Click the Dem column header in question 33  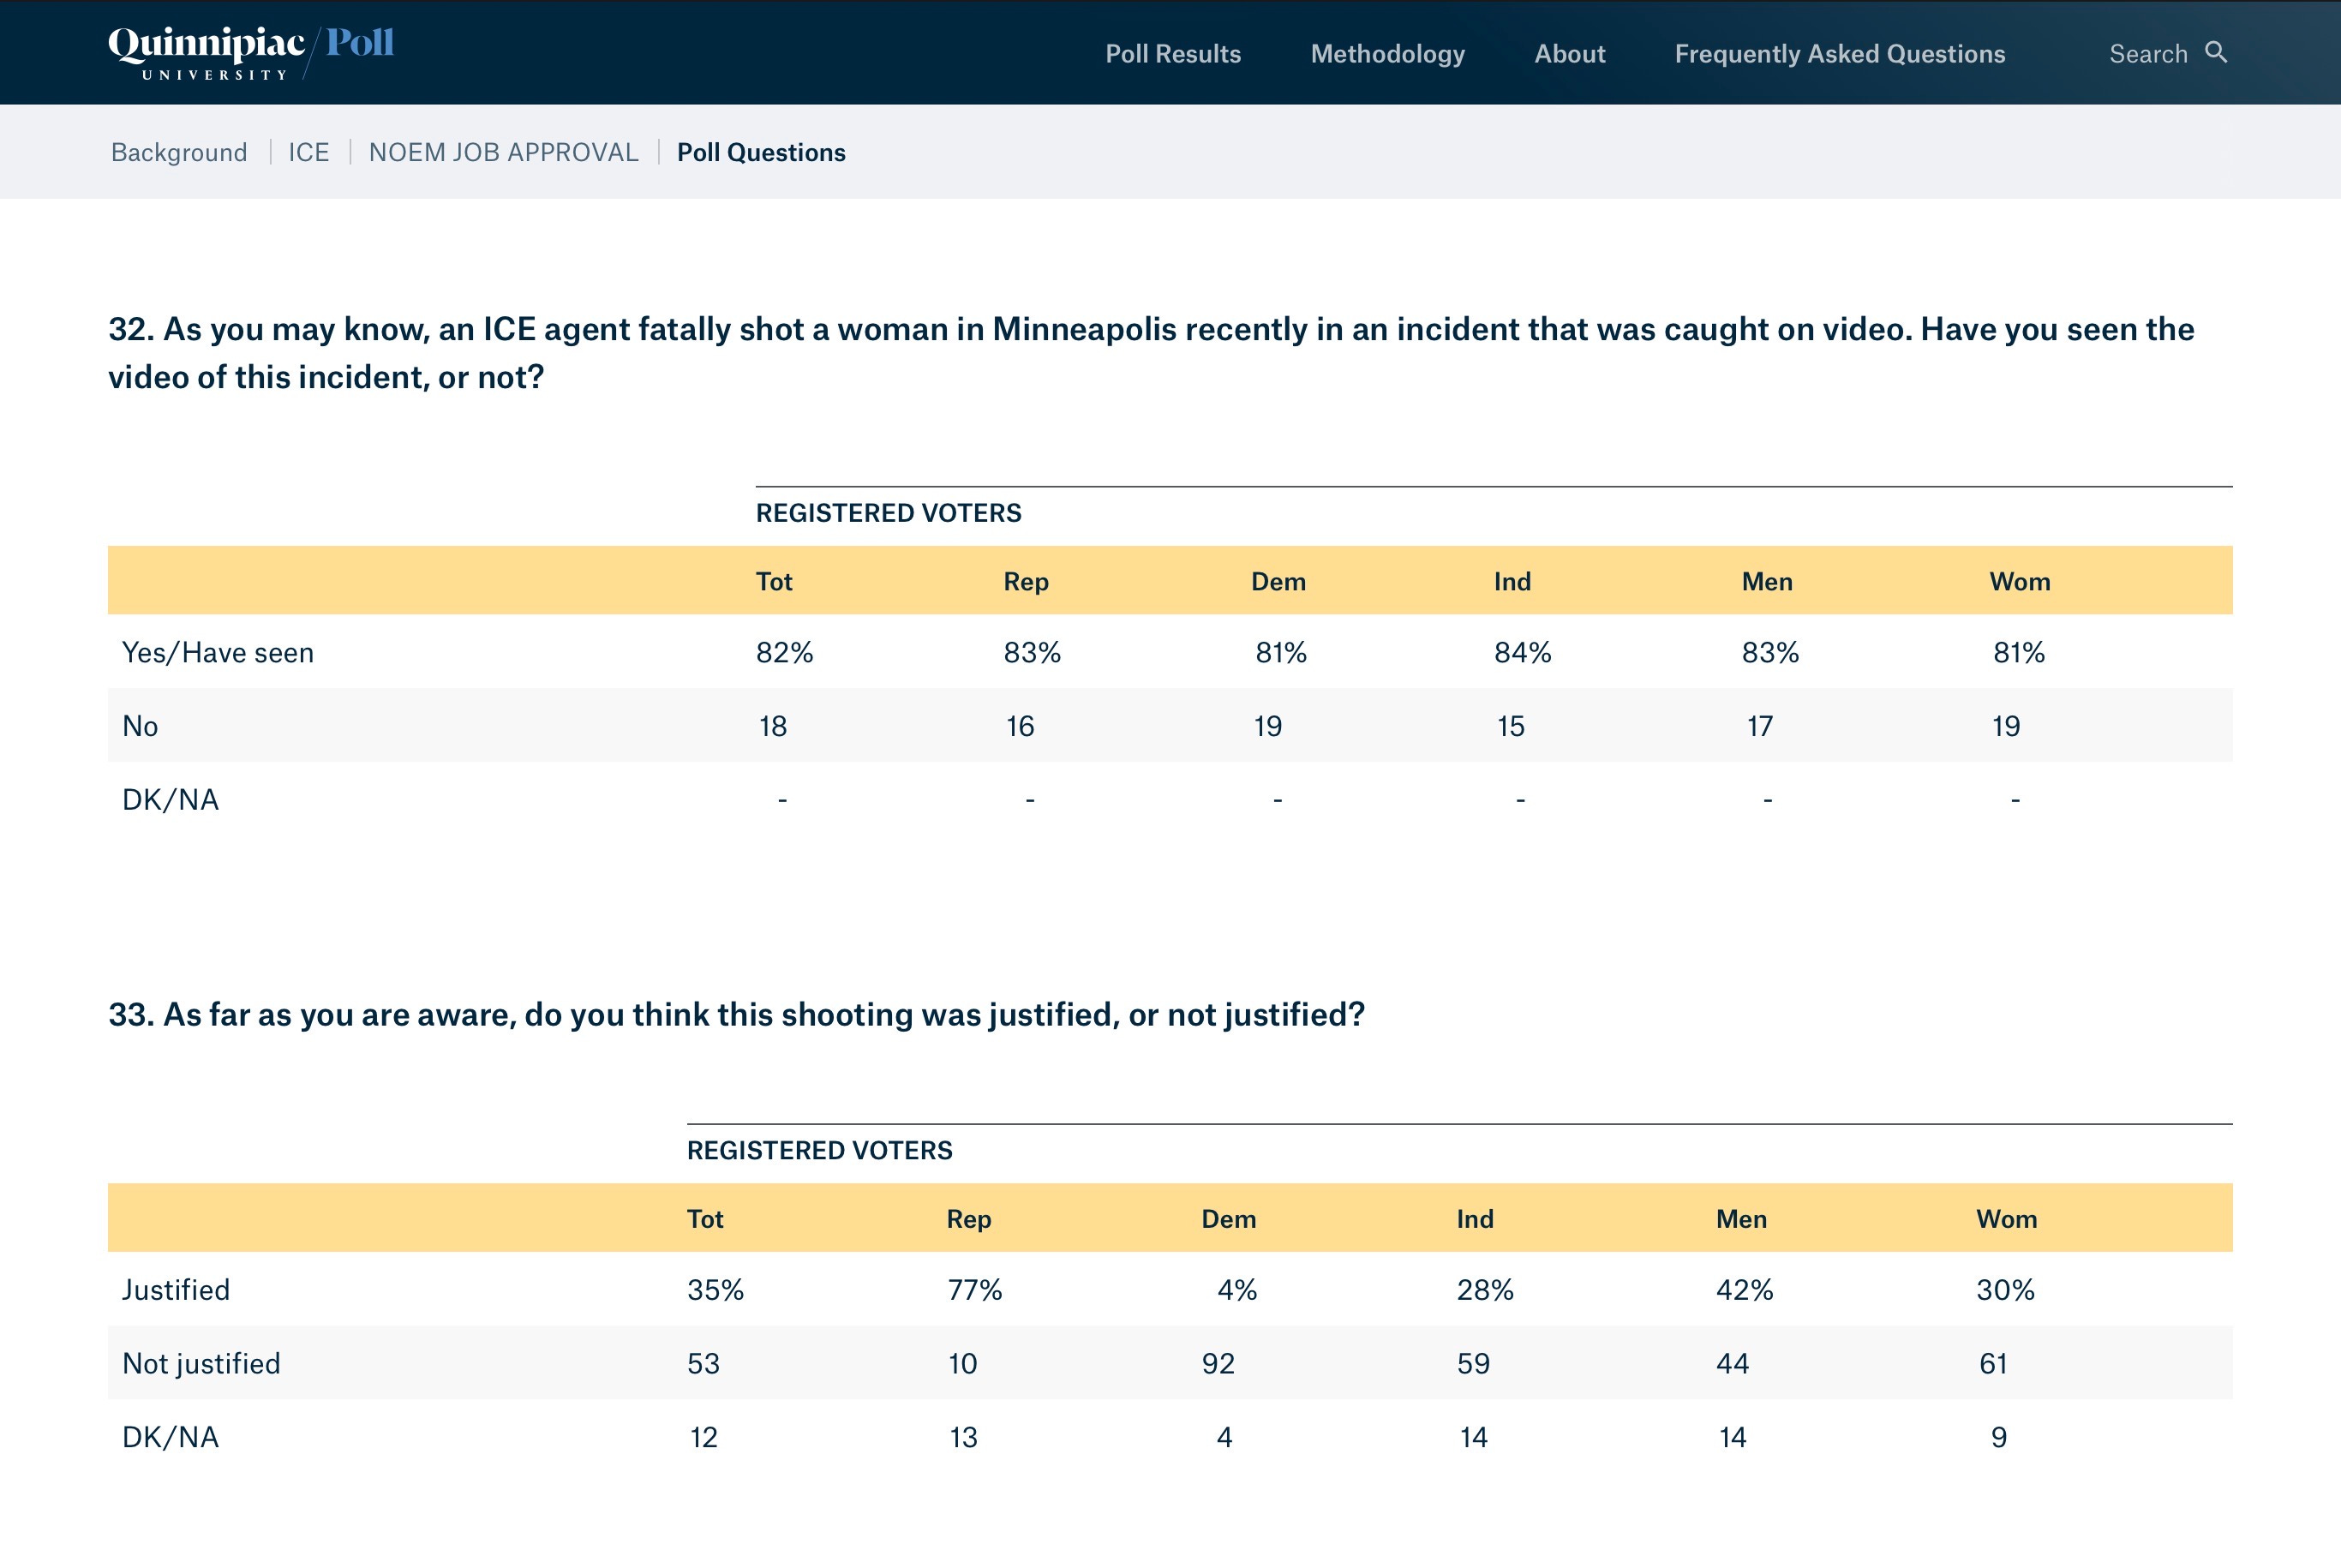(x=1228, y=1219)
